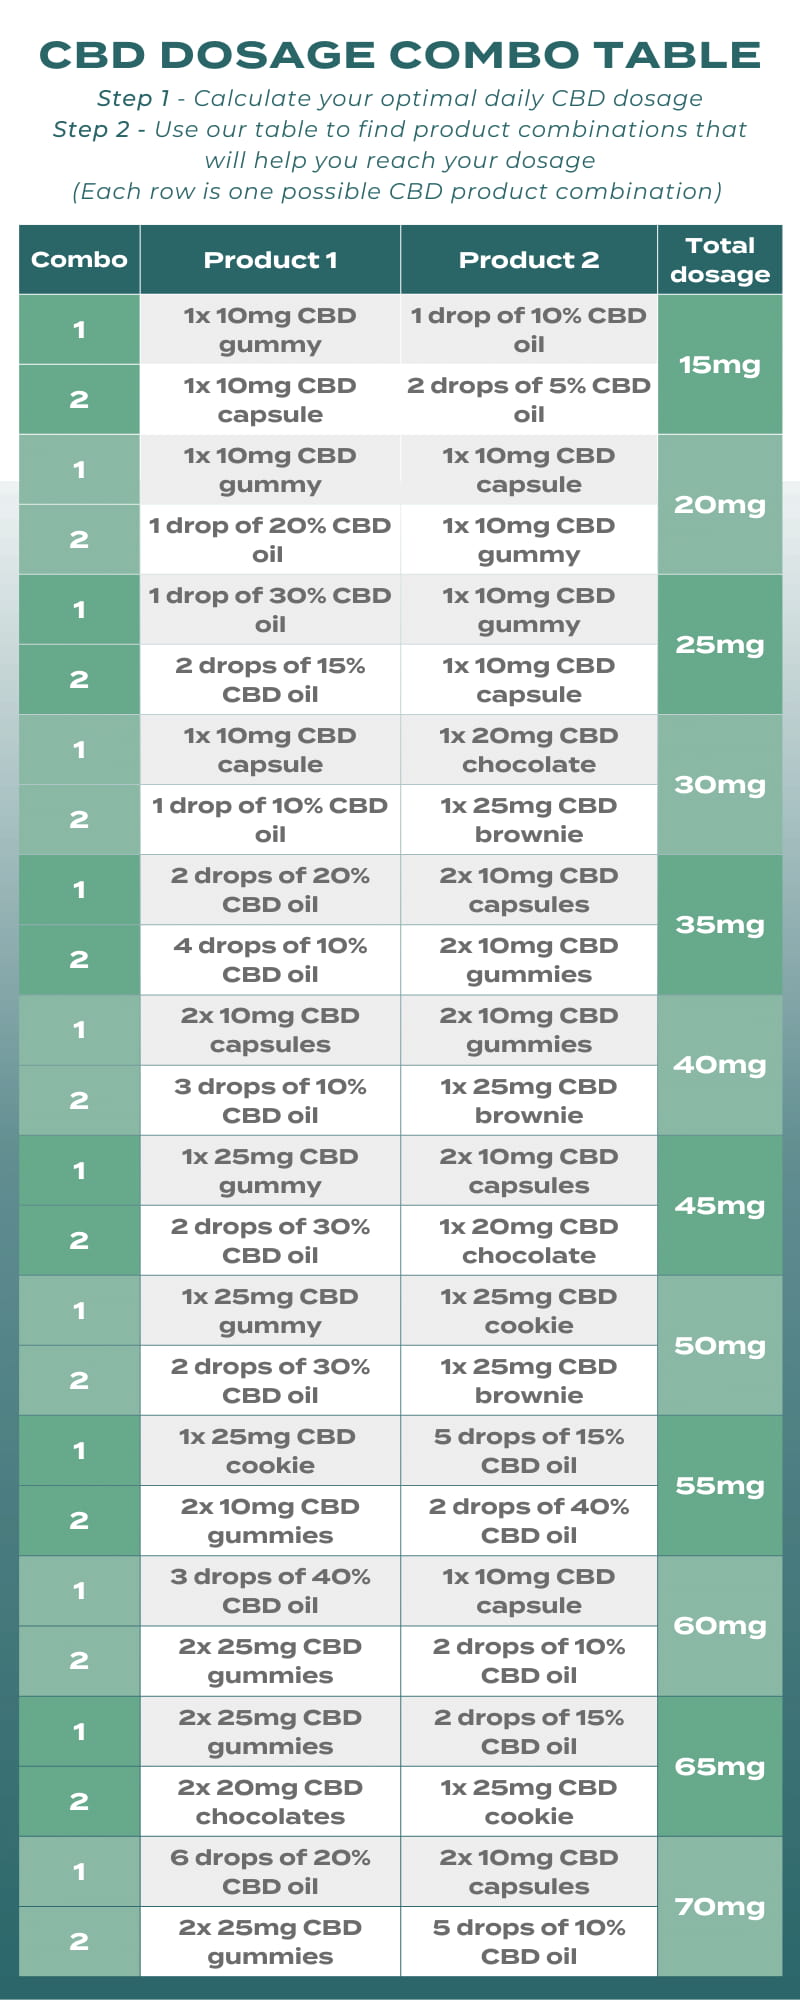The width and height of the screenshot is (800, 2000).
Task: Select the Combo column header
Action: point(79,260)
